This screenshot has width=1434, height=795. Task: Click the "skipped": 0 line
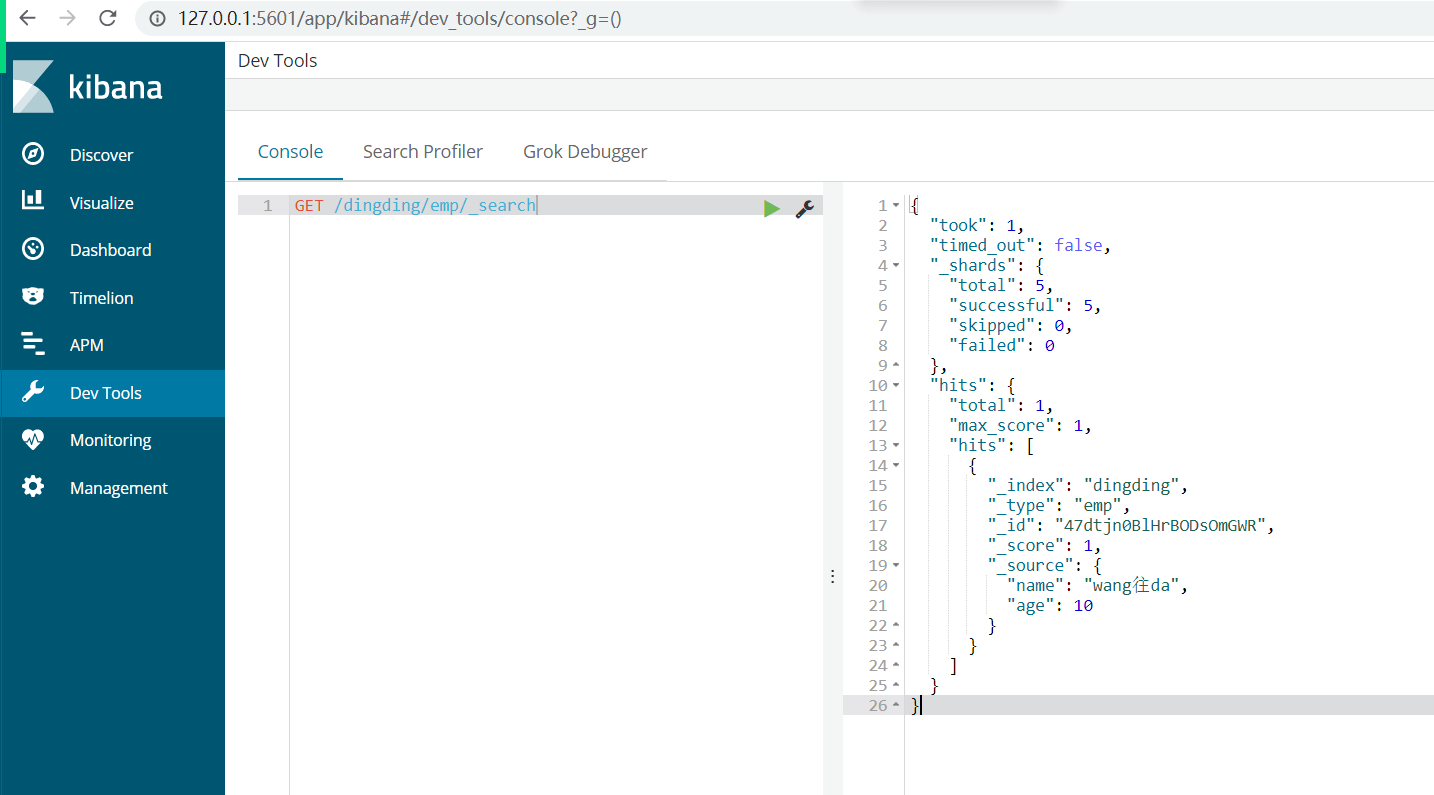(x=1011, y=325)
